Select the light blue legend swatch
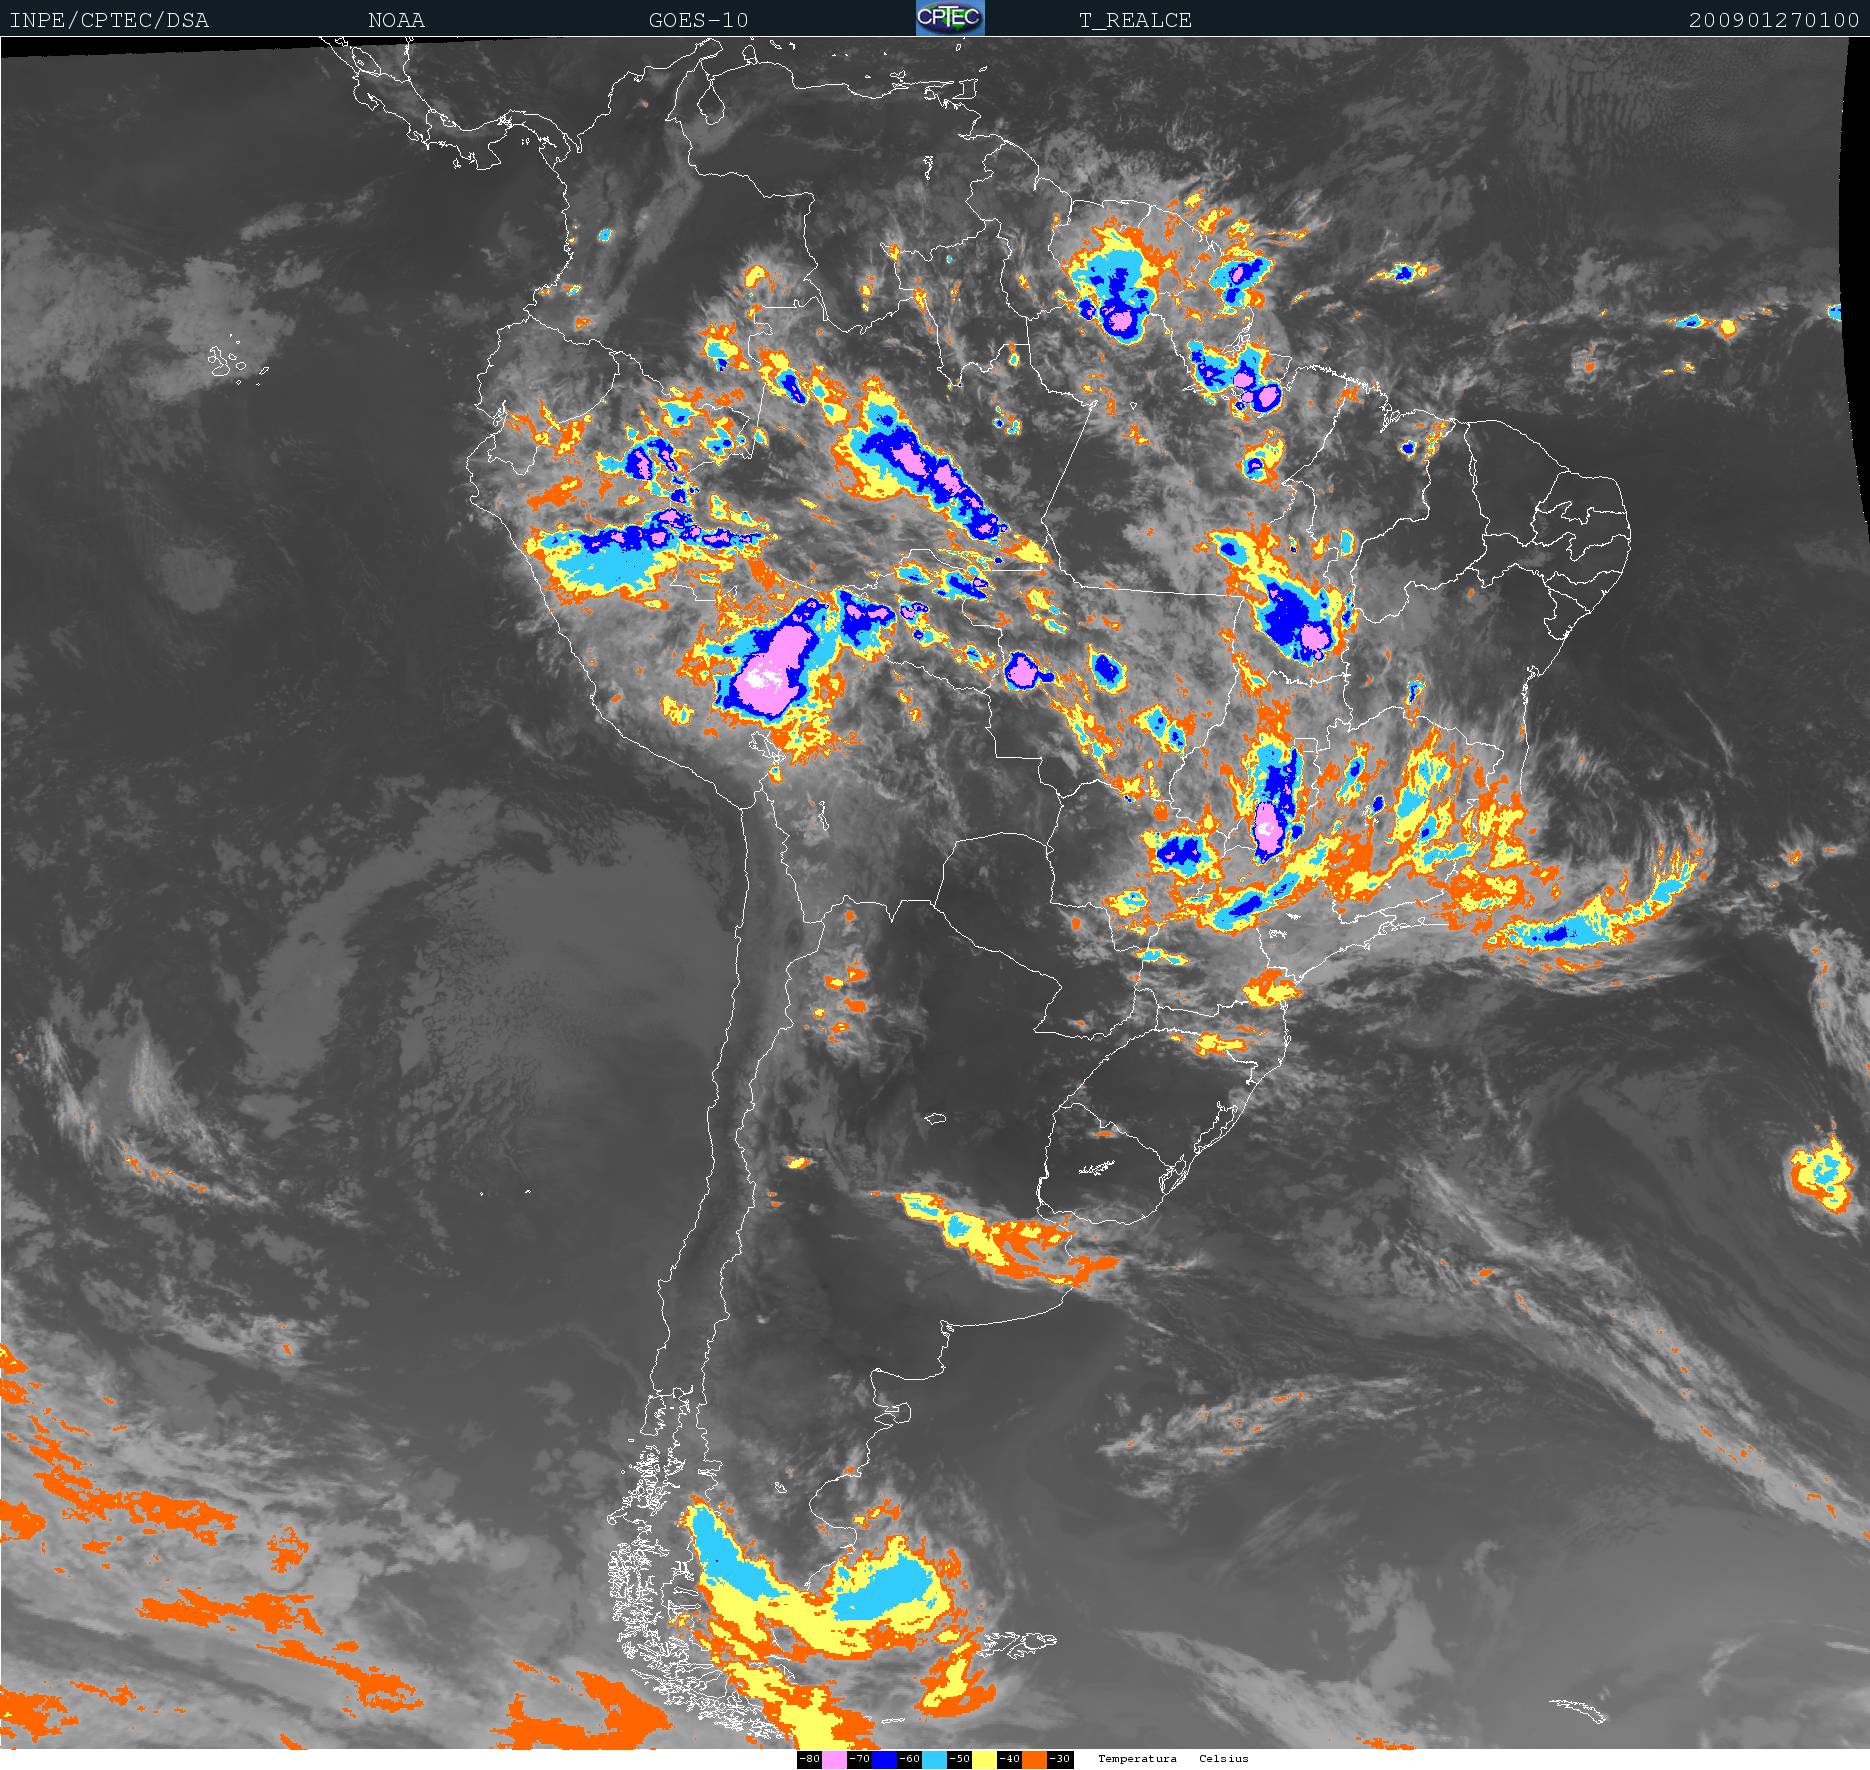The height and width of the screenshot is (1770, 1870). [934, 1759]
